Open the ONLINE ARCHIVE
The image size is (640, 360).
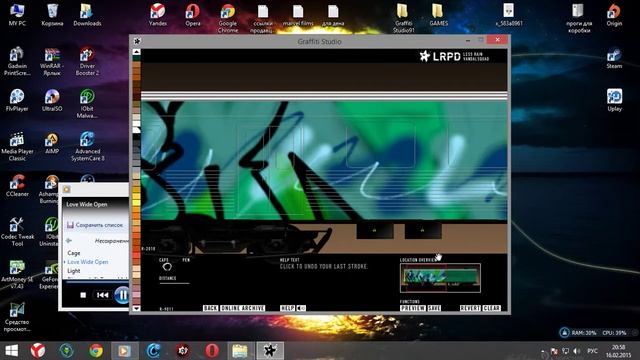tap(243, 308)
